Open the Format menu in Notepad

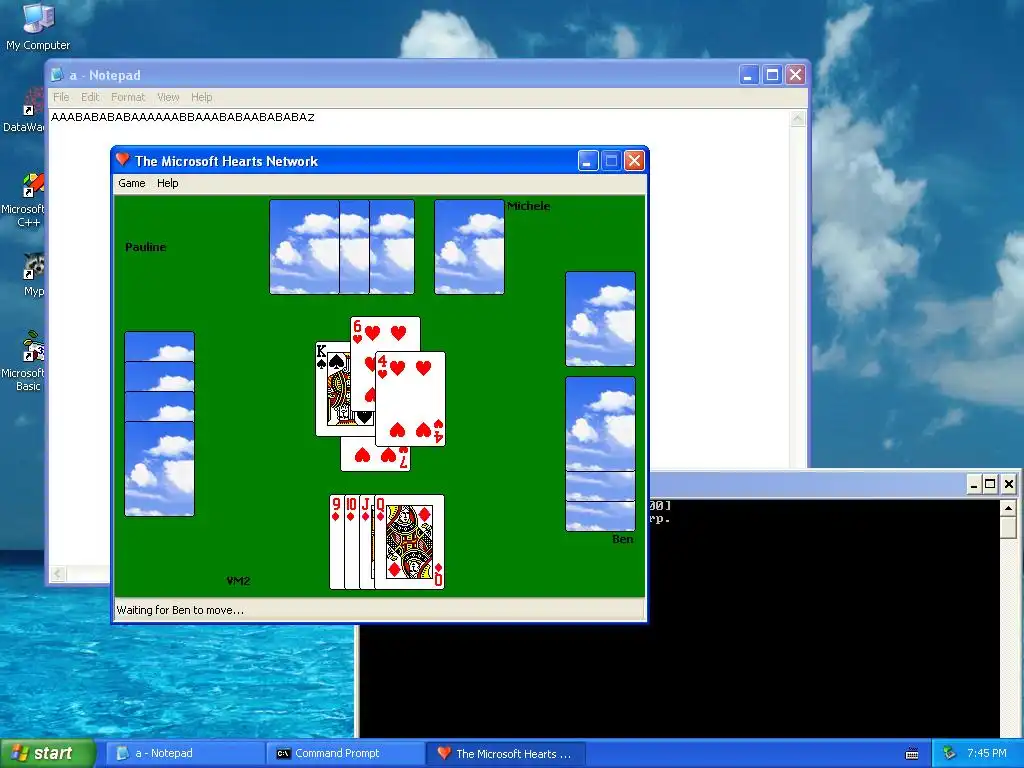[128, 97]
